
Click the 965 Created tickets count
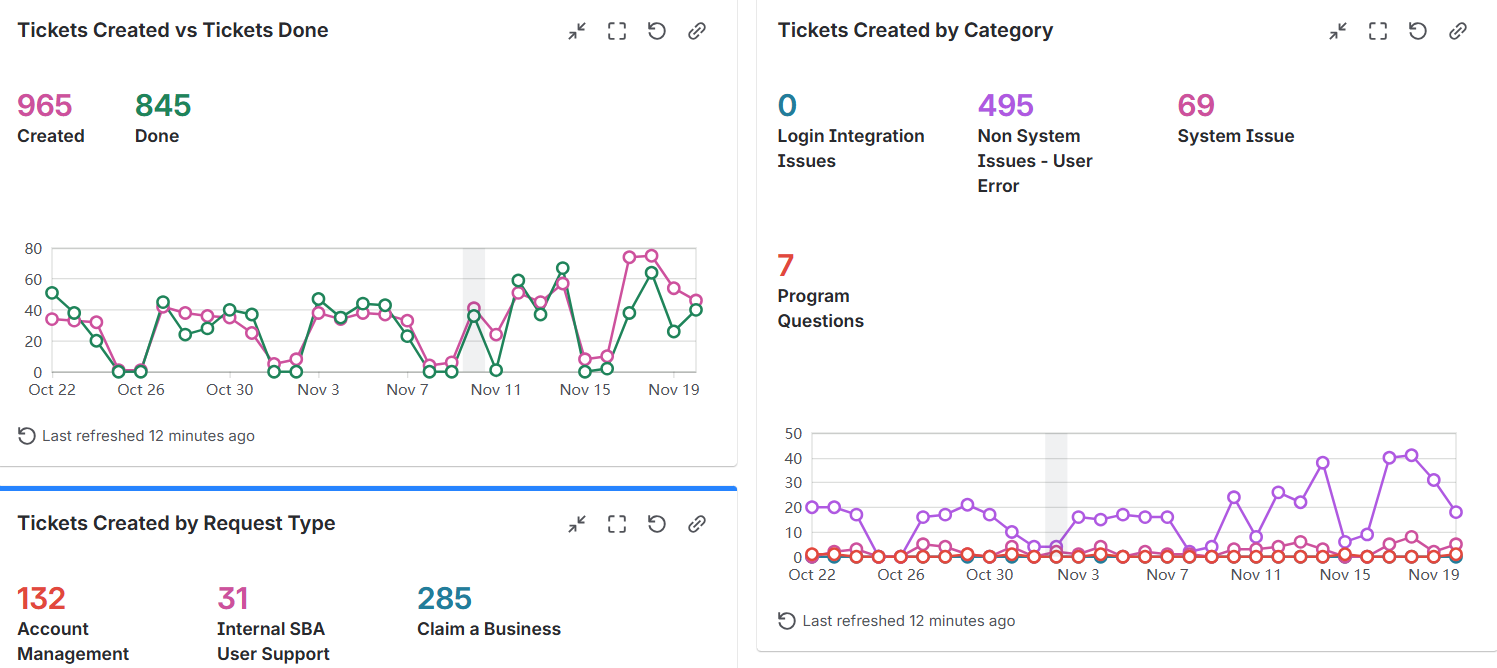pyautogui.click(x=45, y=105)
